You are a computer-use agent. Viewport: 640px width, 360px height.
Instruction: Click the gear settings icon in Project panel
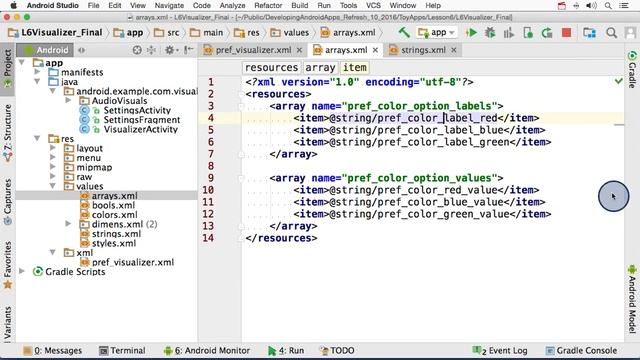point(169,50)
